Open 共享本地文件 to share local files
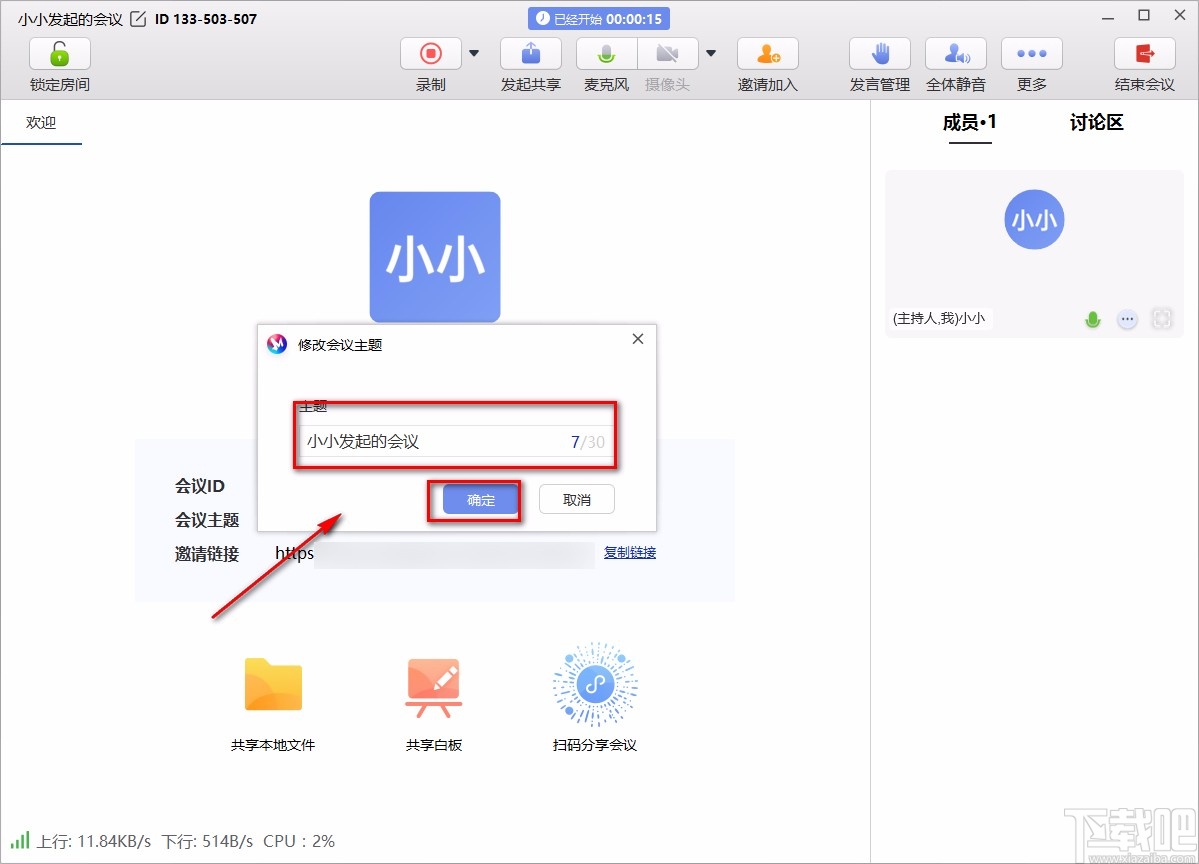Image resolution: width=1199 pixels, height=864 pixels. click(272, 686)
